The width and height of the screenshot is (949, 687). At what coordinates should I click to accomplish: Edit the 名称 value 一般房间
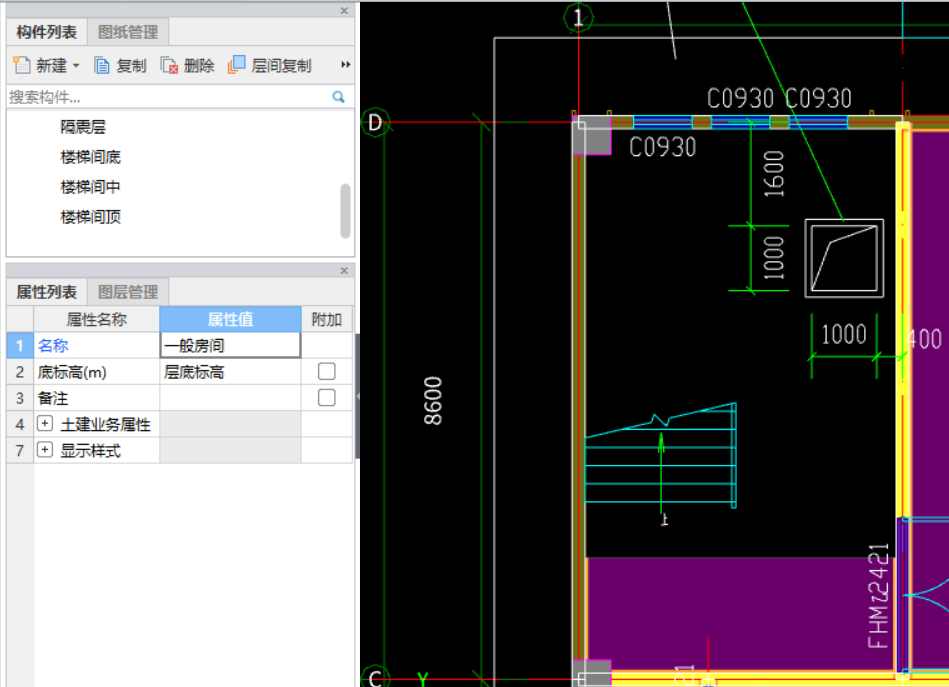(230, 346)
